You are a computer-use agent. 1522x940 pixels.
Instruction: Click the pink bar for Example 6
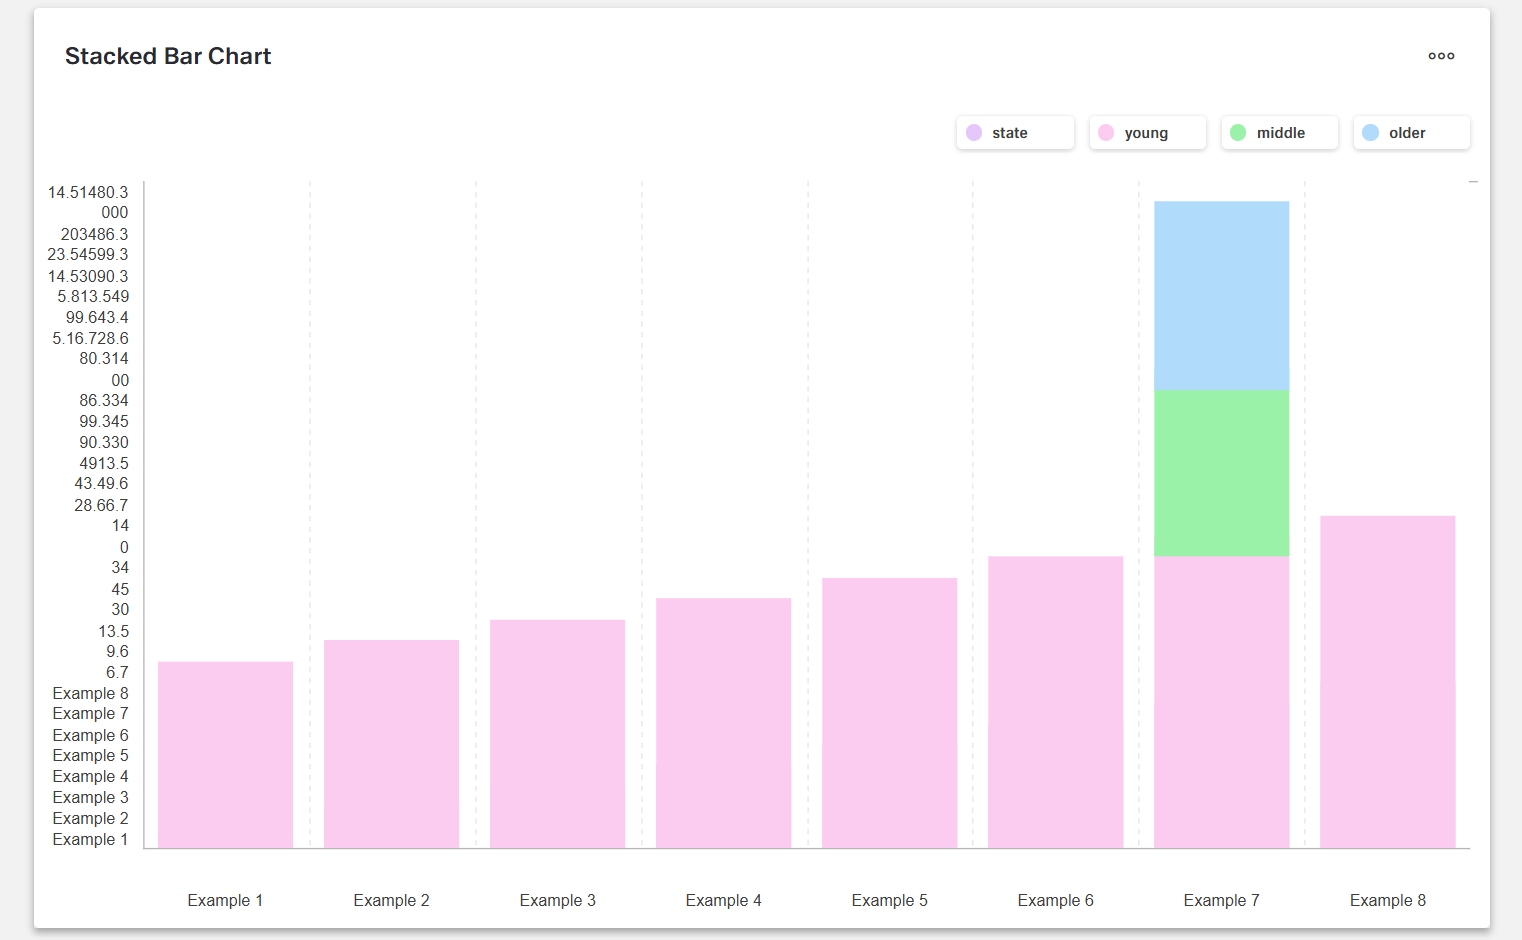(x=1055, y=702)
